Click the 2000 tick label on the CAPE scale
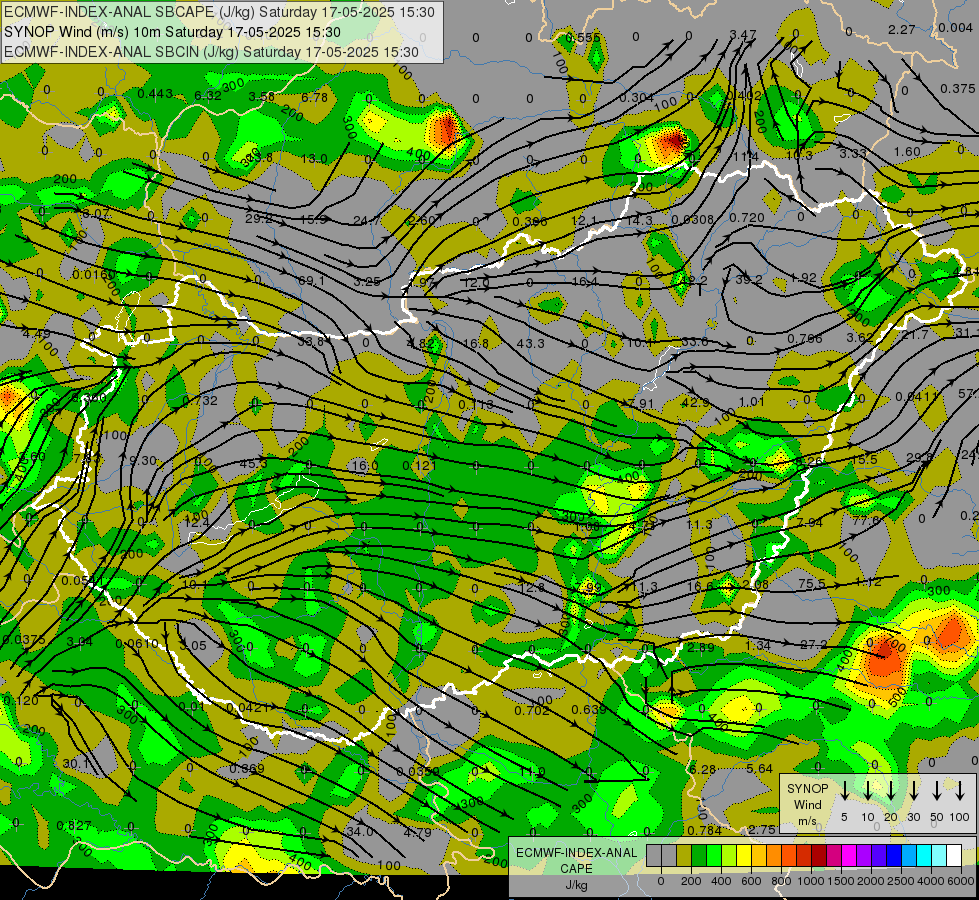 click(x=871, y=881)
